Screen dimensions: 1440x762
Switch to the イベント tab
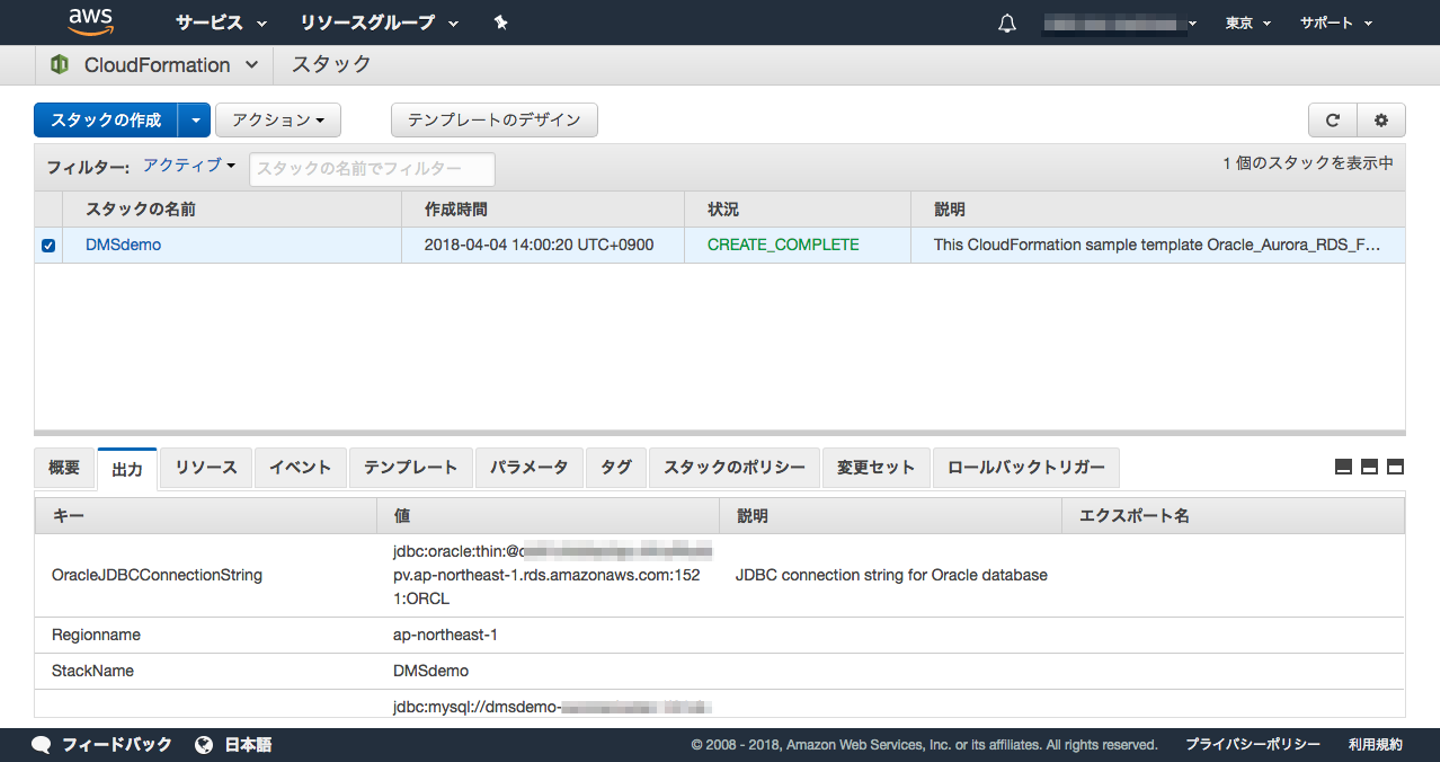pyautogui.click(x=300, y=468)
